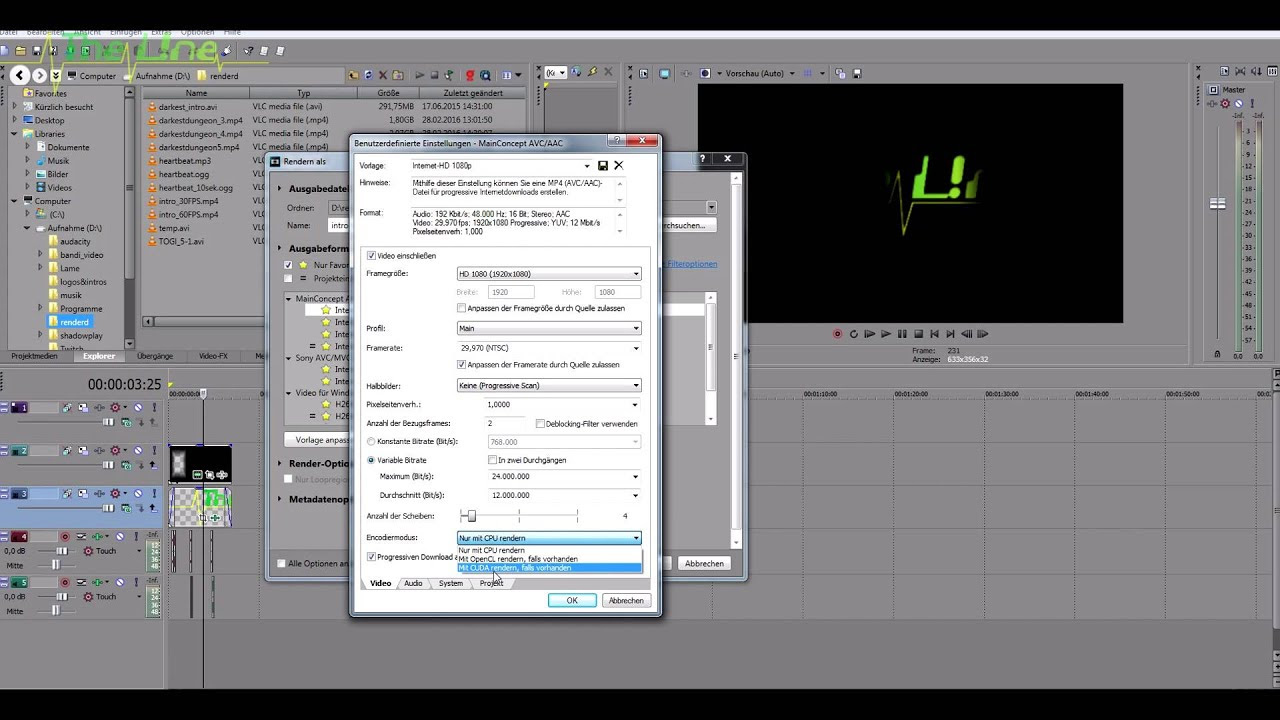Open the Pixelseitenverh. dropdown
The width and height of the screenshot is (1280, 720).
click(636, 404)
